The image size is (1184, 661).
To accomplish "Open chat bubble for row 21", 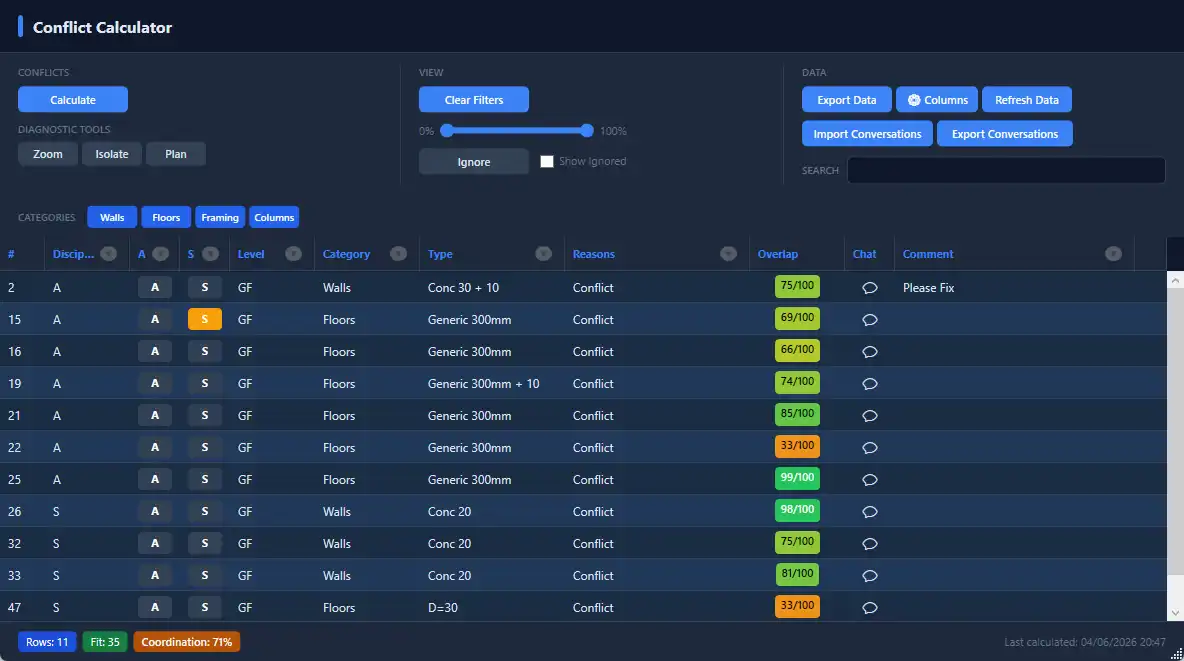I will click(x=870, y=415).
